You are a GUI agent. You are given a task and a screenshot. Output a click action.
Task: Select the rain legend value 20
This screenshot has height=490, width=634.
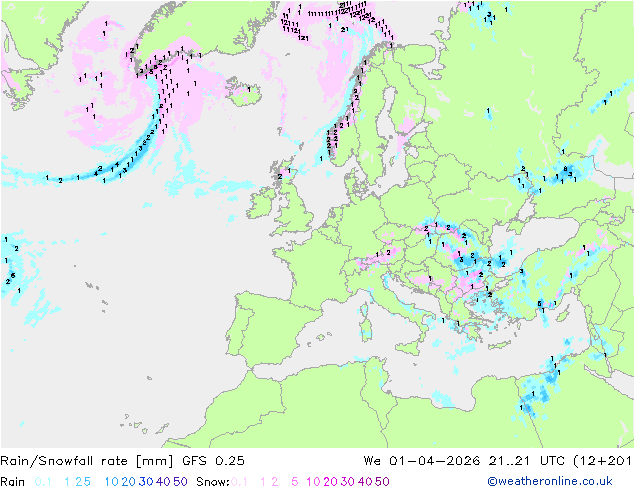coord(129,482)
